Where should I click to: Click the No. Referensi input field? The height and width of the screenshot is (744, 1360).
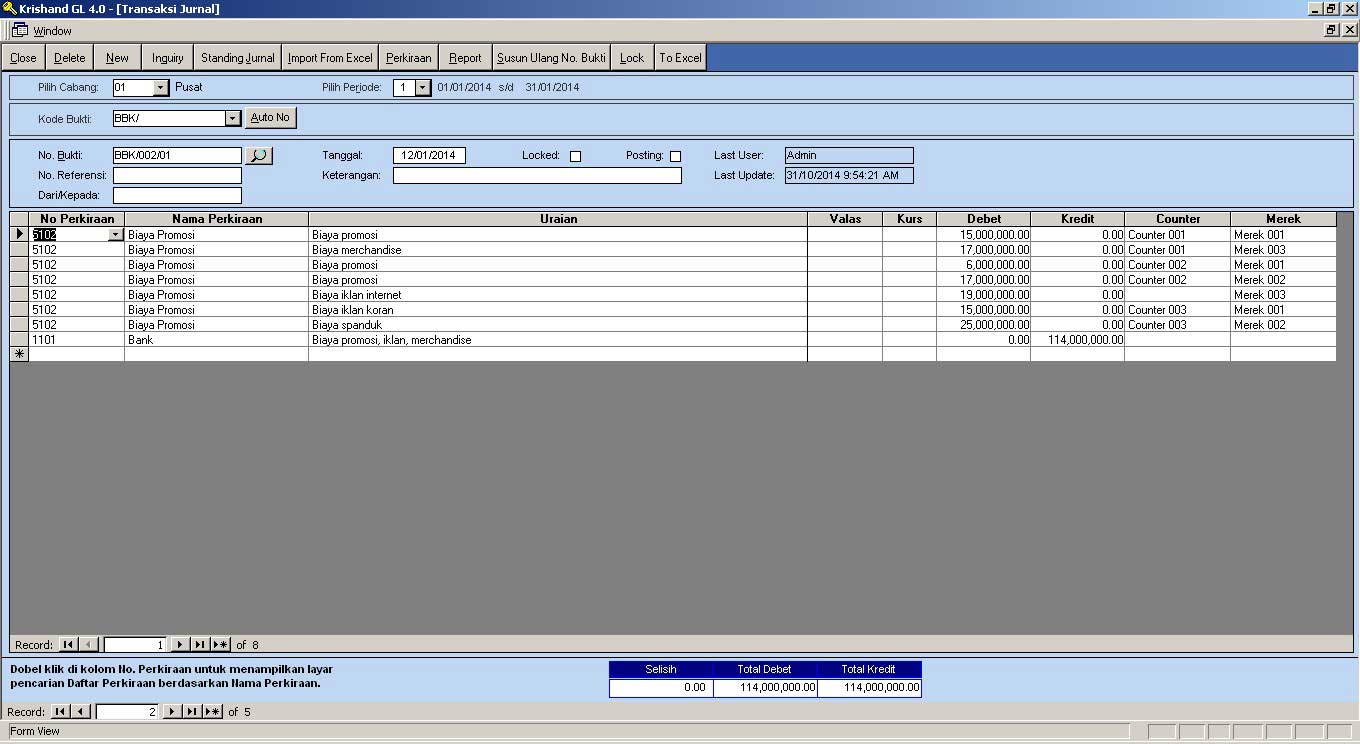177,176
